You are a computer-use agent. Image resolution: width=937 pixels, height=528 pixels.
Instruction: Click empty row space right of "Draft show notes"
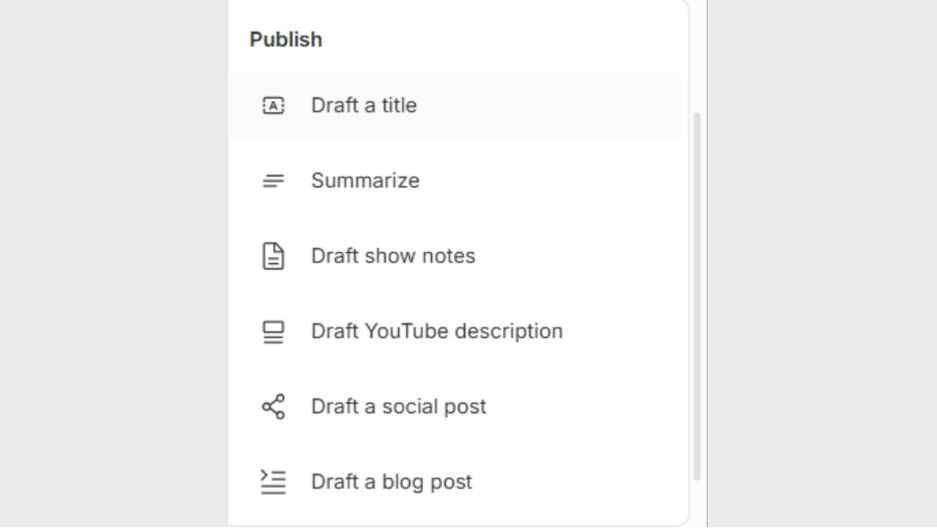(580, 256)
